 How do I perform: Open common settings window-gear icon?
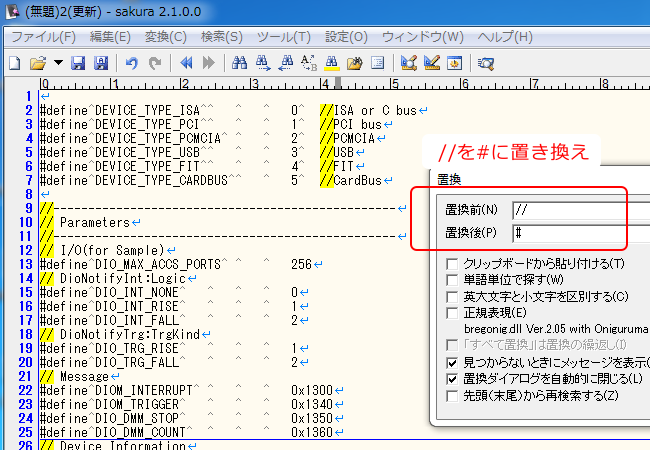(455, 63)
